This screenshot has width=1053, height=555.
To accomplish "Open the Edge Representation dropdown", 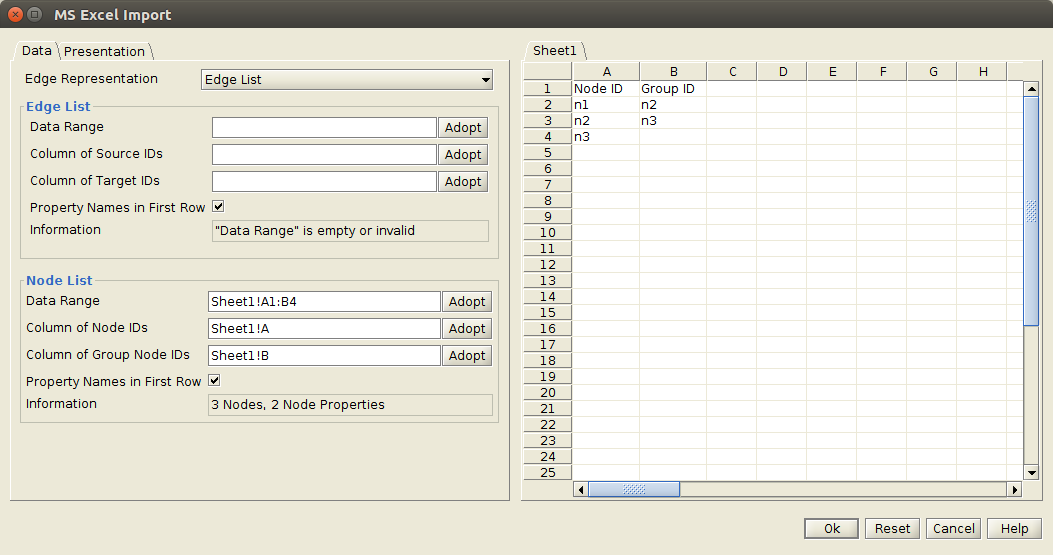I will coord(347,79).
